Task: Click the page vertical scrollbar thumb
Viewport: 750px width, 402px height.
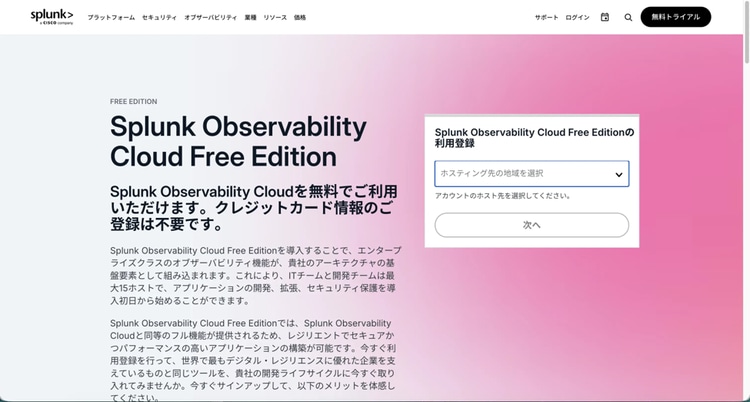Action: [x=747, y=31]
